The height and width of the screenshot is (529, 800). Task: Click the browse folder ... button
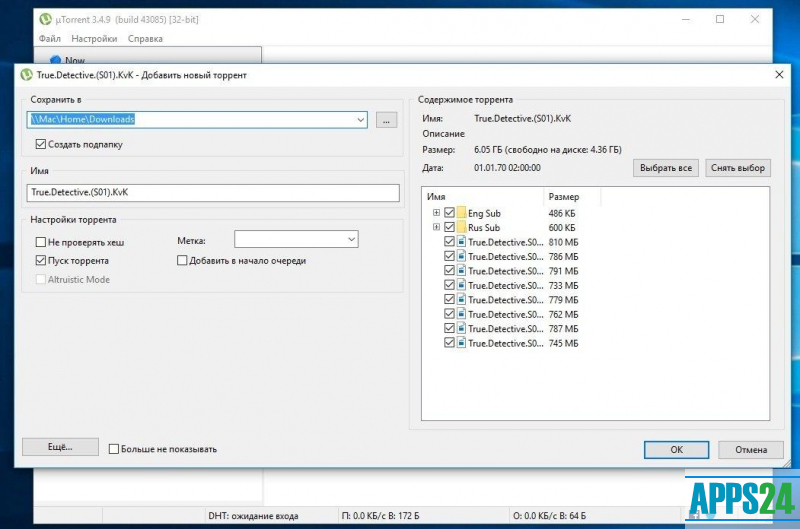[386, 120]
